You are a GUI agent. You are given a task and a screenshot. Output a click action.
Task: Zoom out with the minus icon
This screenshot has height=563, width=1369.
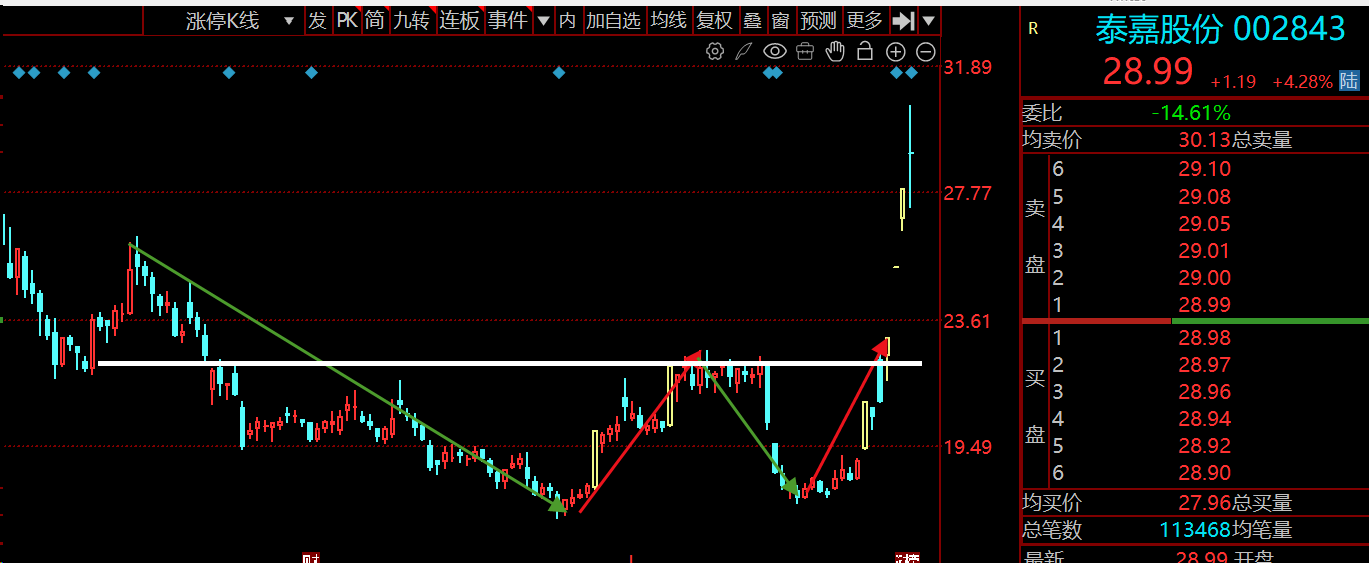(926, 51)
